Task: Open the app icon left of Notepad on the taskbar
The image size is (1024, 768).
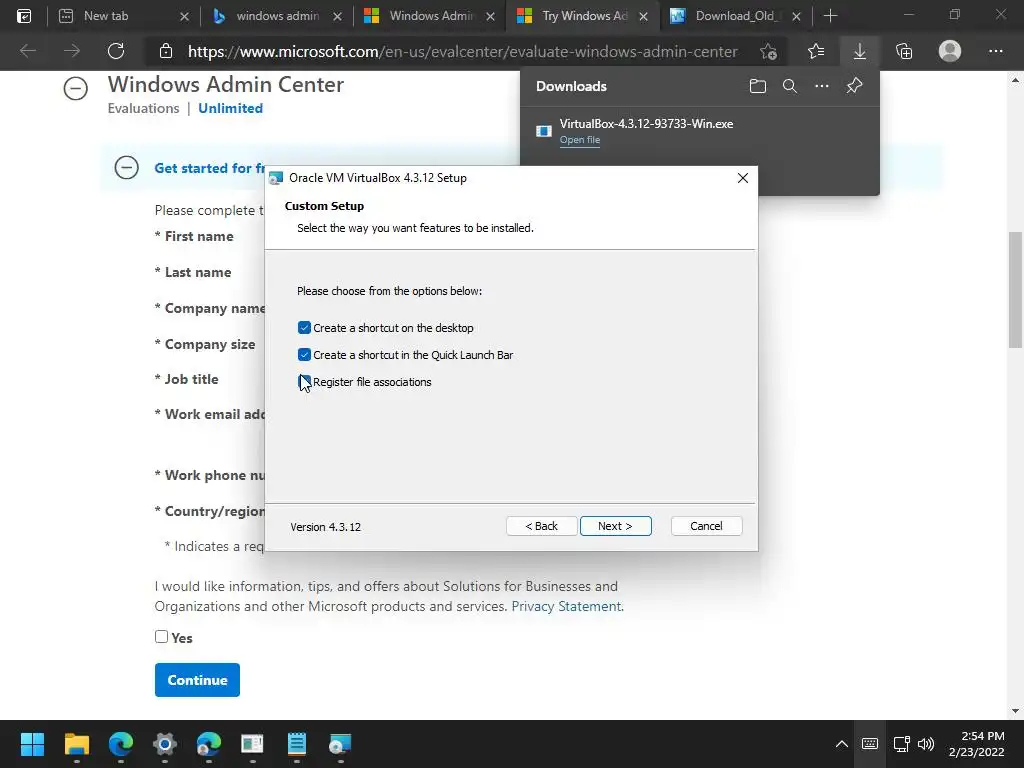Action: pos(252,744)
